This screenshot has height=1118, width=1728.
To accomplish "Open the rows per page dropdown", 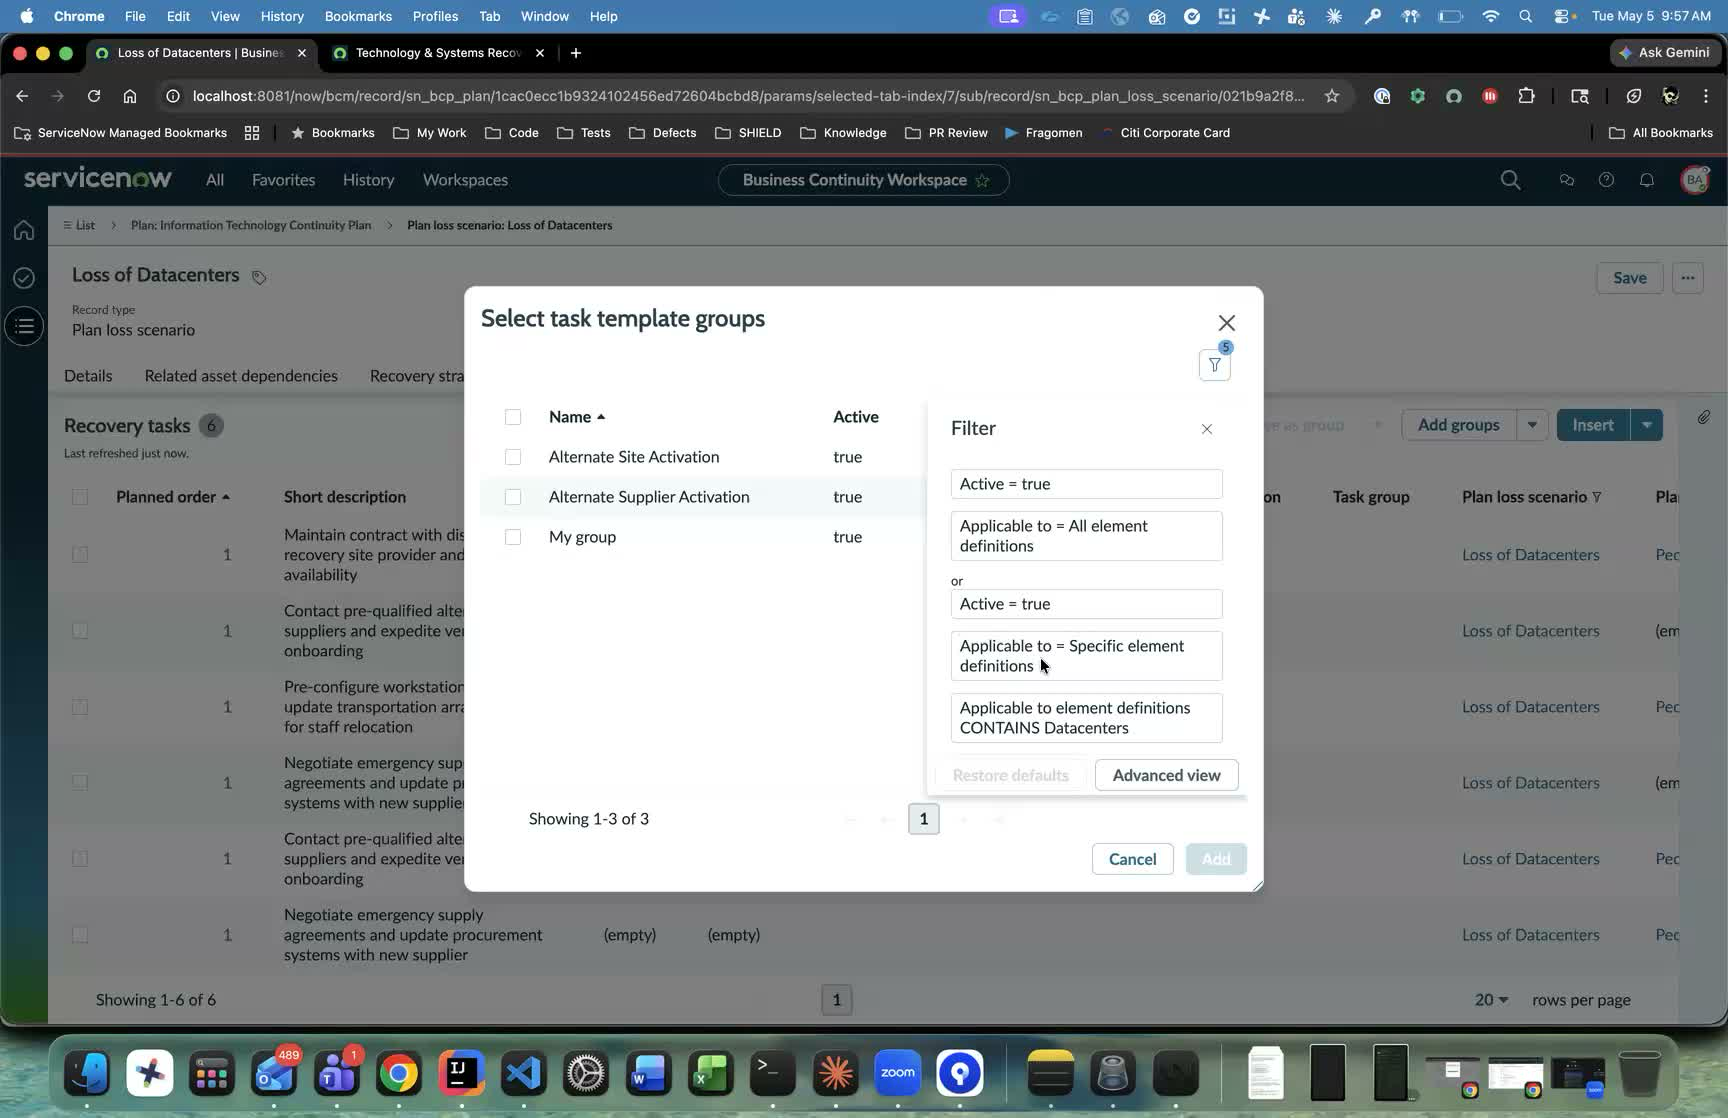I will click(x=1491, y=1000).
